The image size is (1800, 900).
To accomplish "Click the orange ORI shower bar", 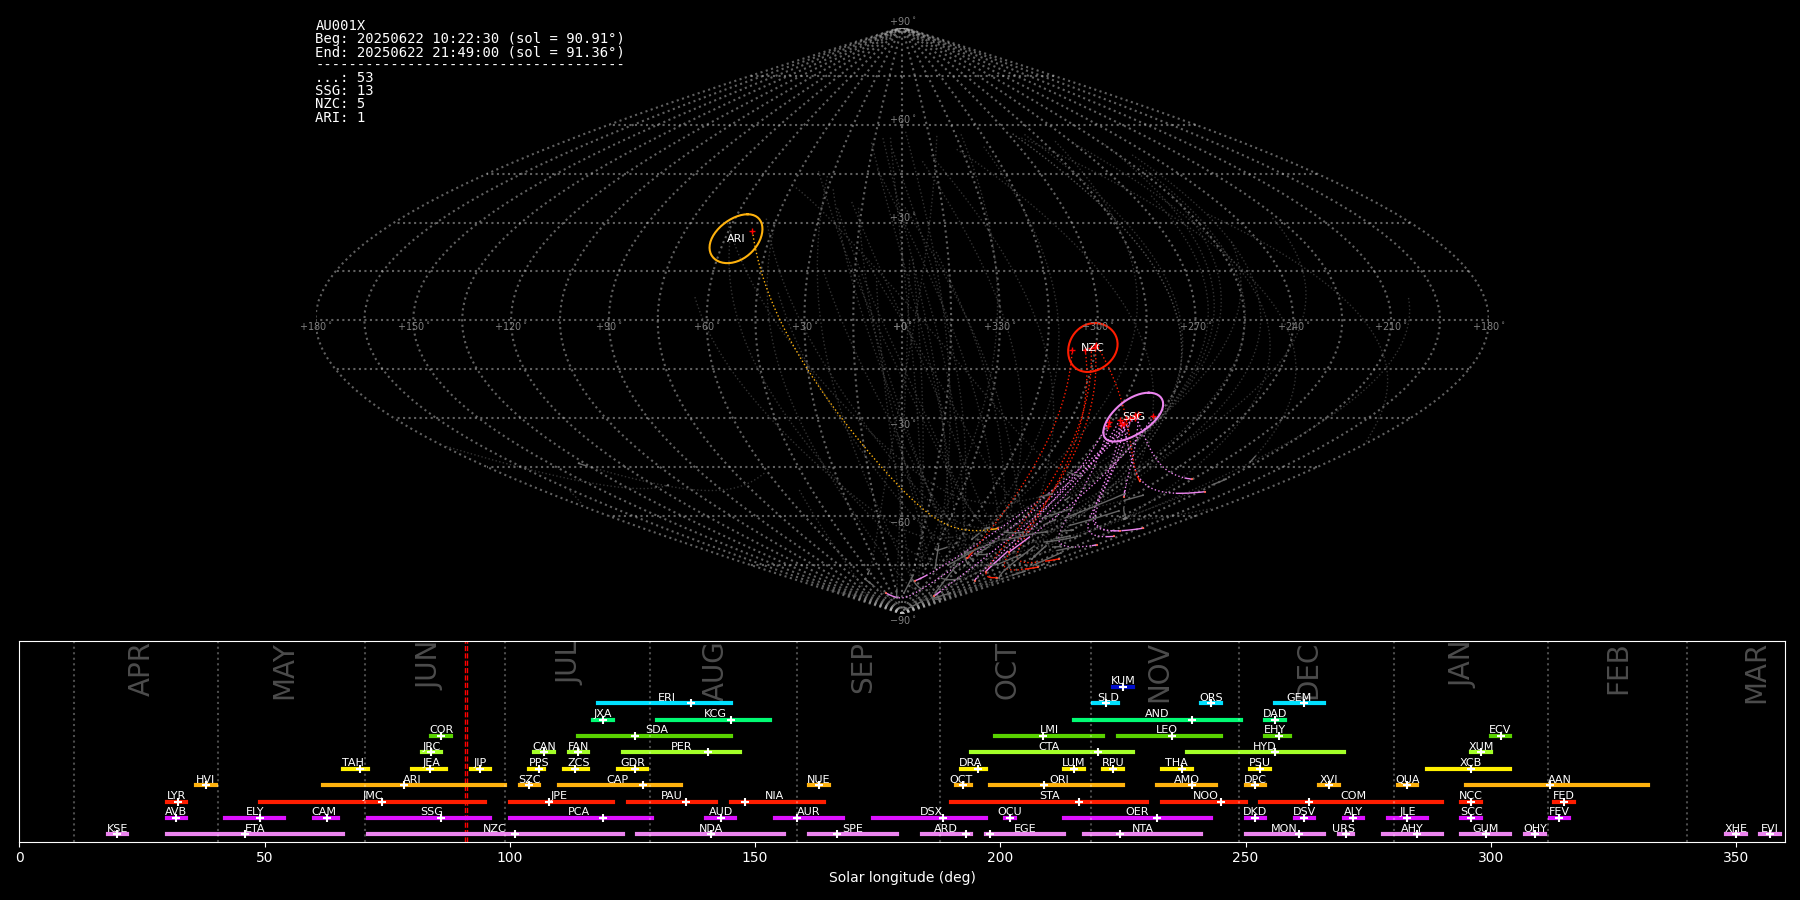I will [x=1056, y=785].
